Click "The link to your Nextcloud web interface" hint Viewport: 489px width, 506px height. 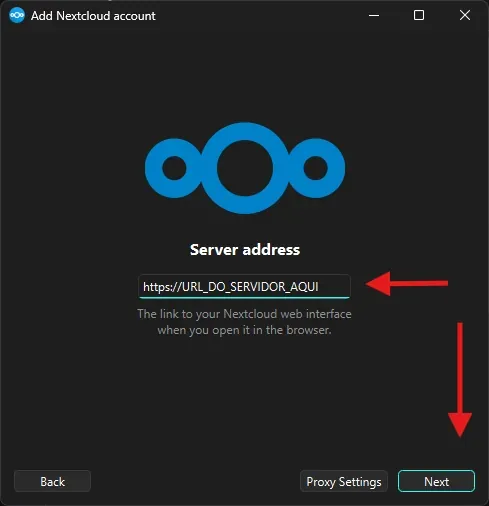click(x=244, y=314)
